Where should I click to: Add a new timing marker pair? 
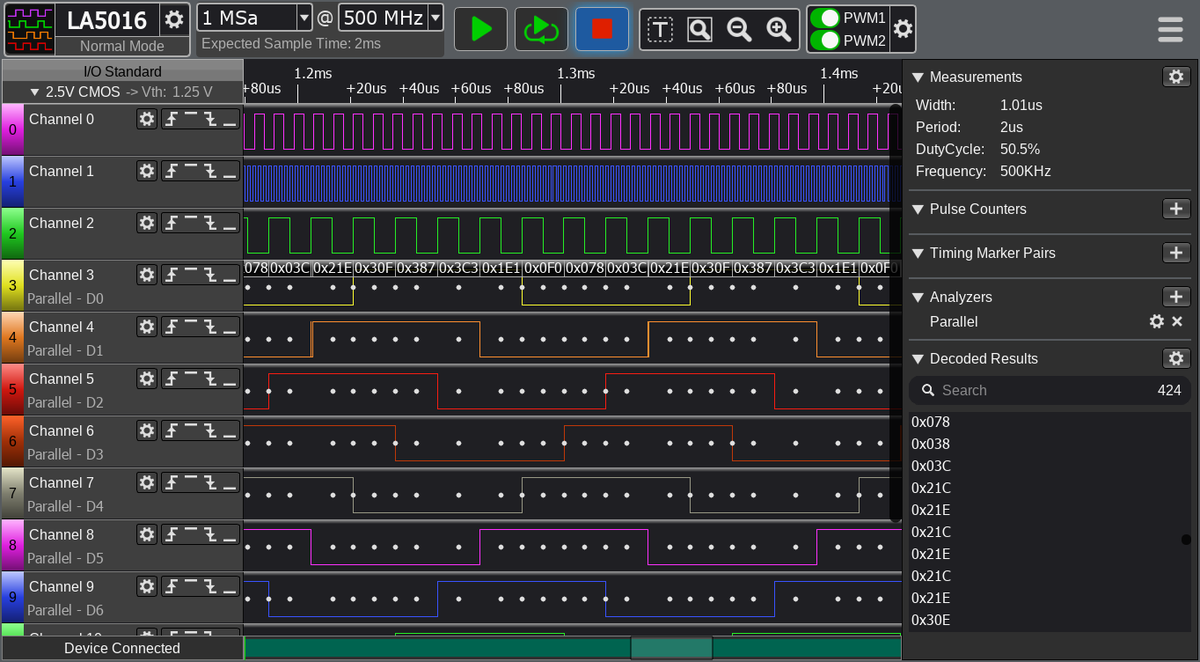(x=1176, y=253)
